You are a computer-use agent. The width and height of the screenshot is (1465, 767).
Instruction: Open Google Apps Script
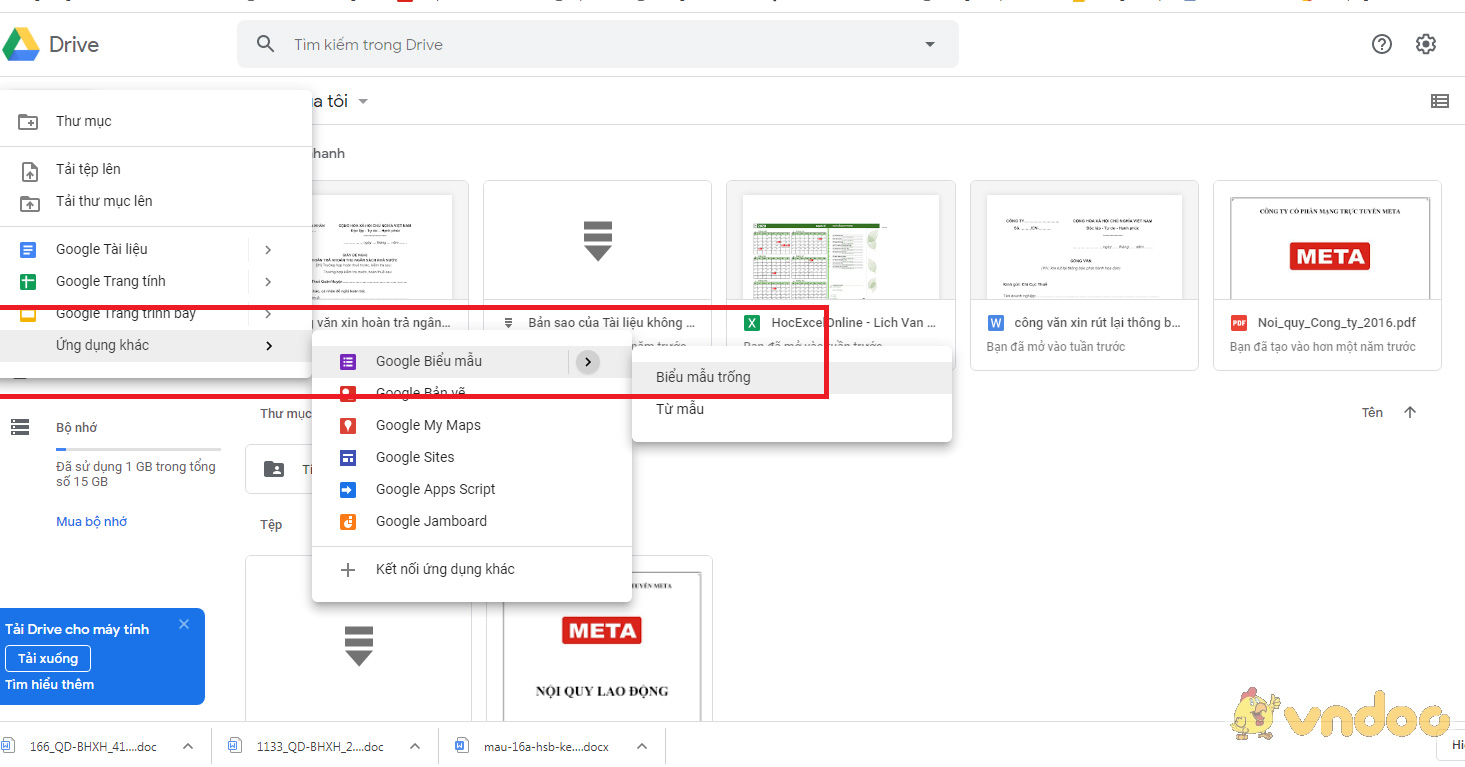(x=436, y=489)
